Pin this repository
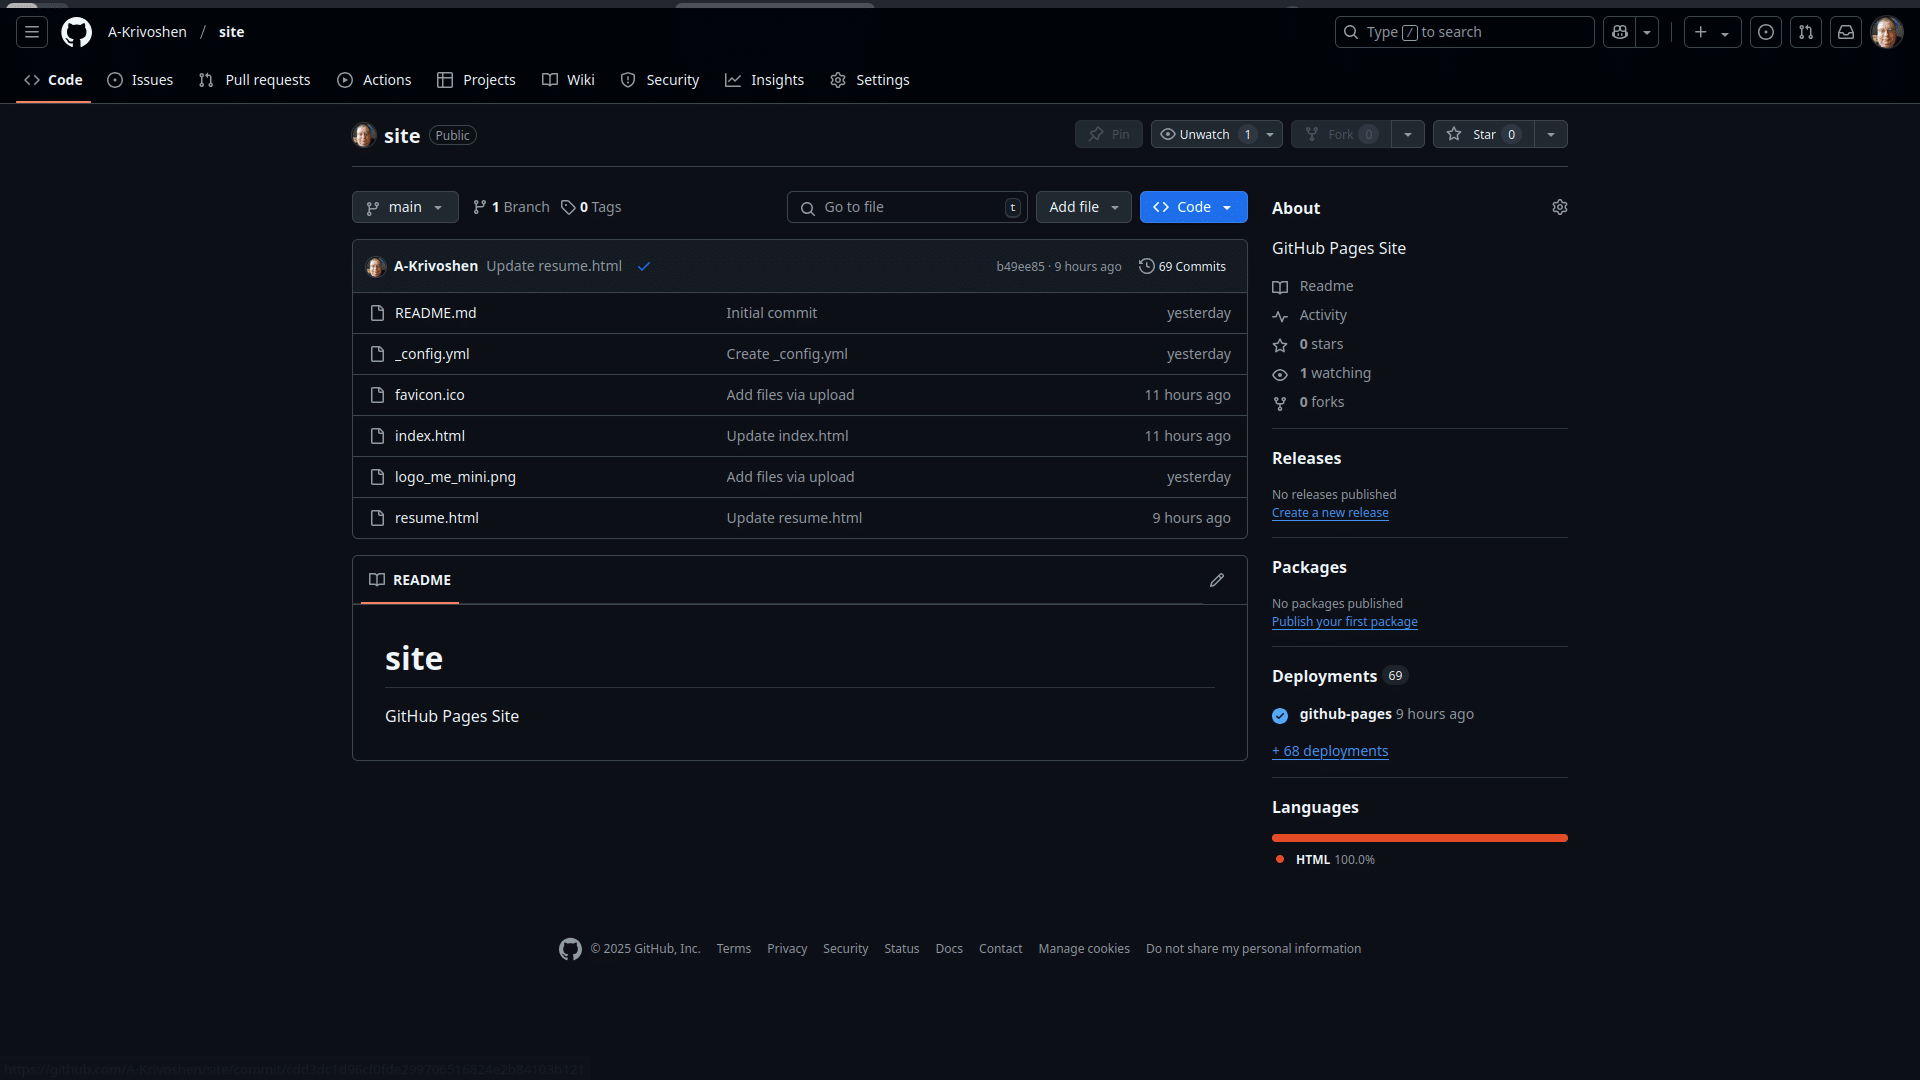1920x1080 pixels. [1109, 134]
